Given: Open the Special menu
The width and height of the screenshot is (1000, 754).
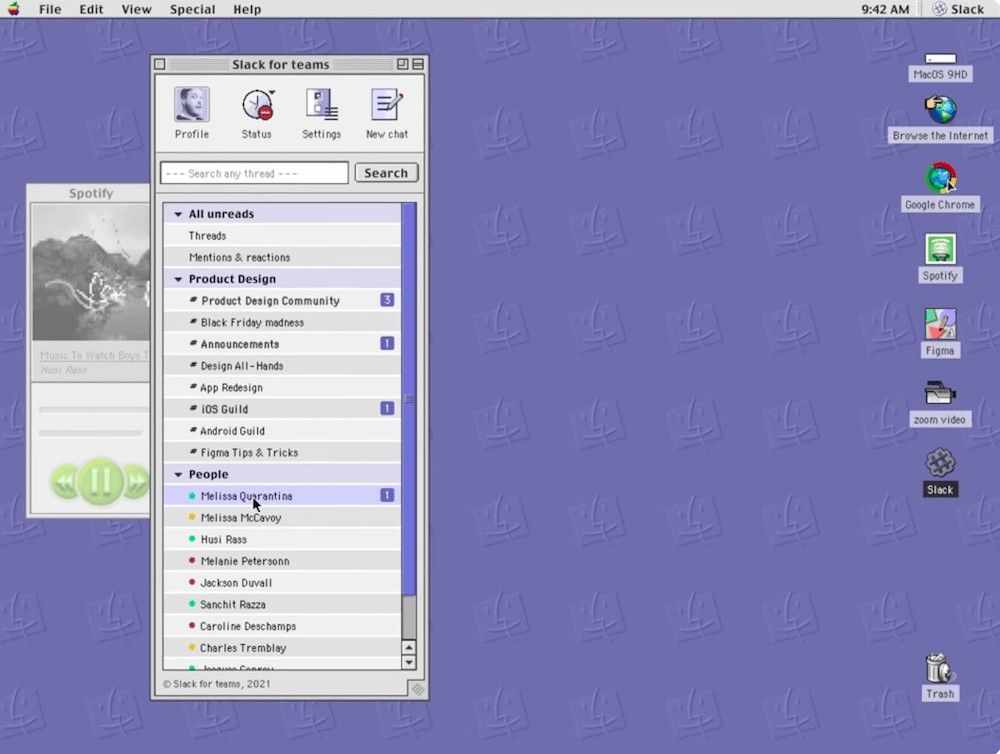Looking at the screenshot, I should tap(192, 9).
